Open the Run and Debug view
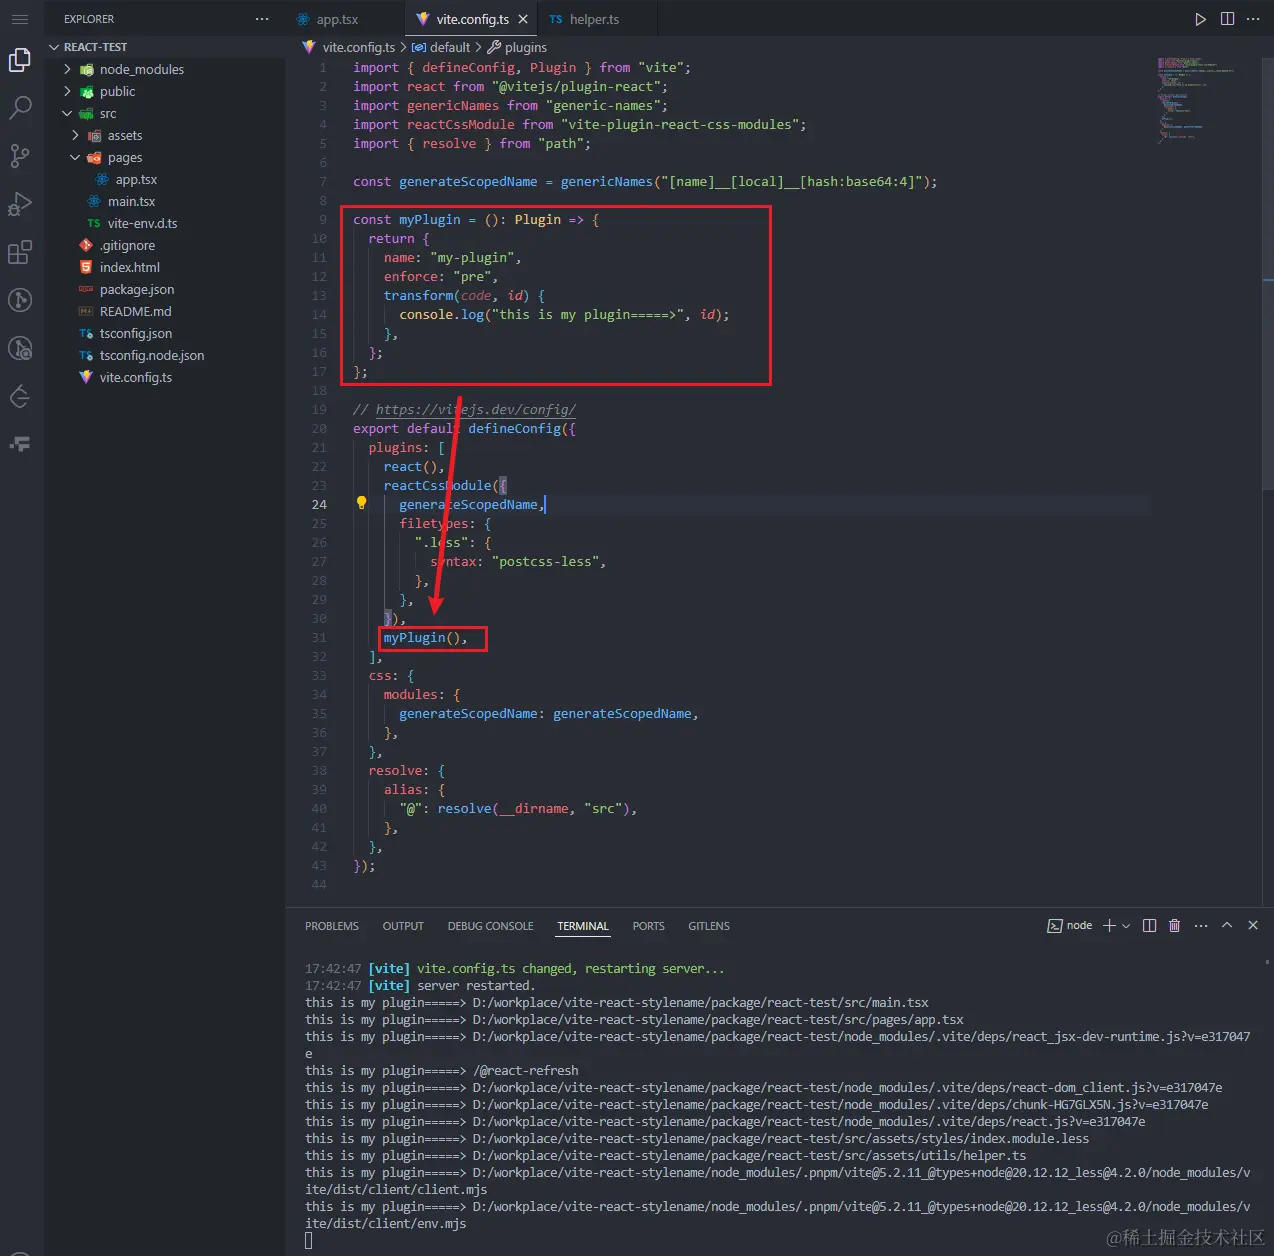The image size is (1274, 1256). point(20,204)
